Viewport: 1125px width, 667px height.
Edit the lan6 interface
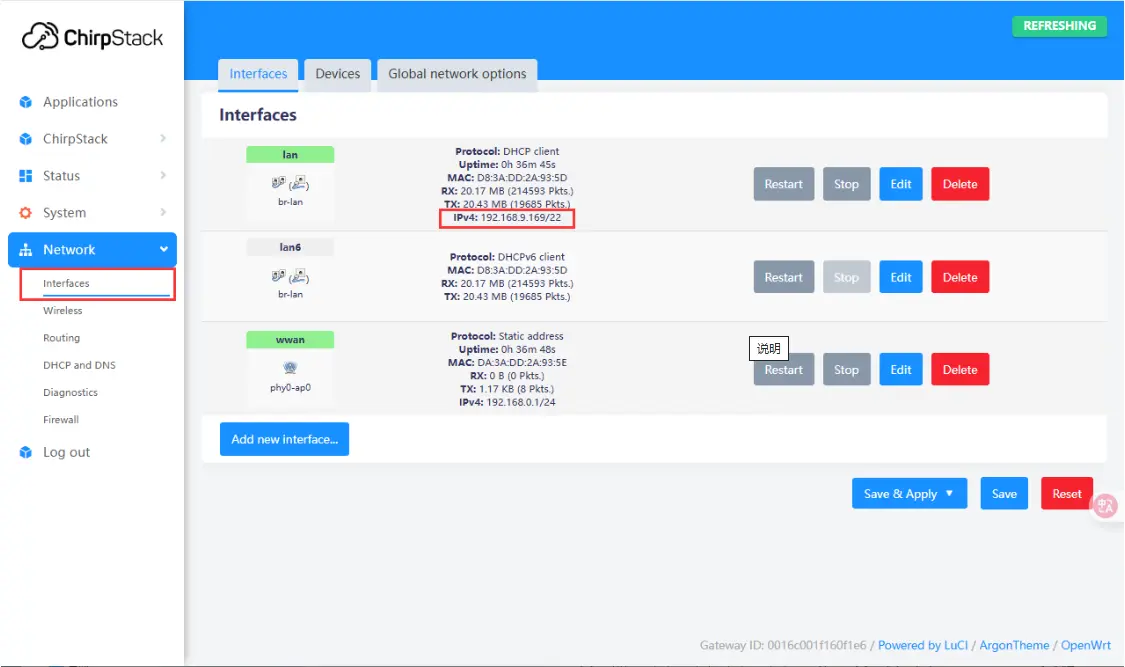pyautogui.click(x=900, y=277)
